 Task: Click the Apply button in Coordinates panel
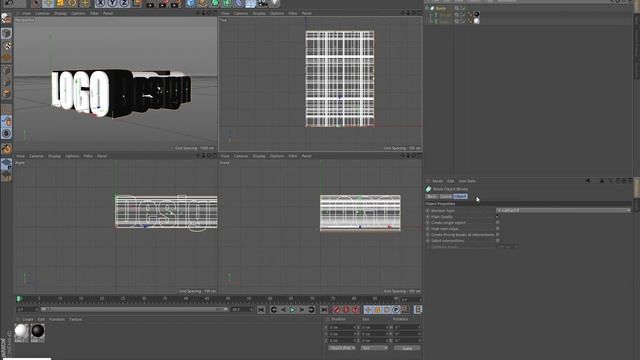click(407, 348)
